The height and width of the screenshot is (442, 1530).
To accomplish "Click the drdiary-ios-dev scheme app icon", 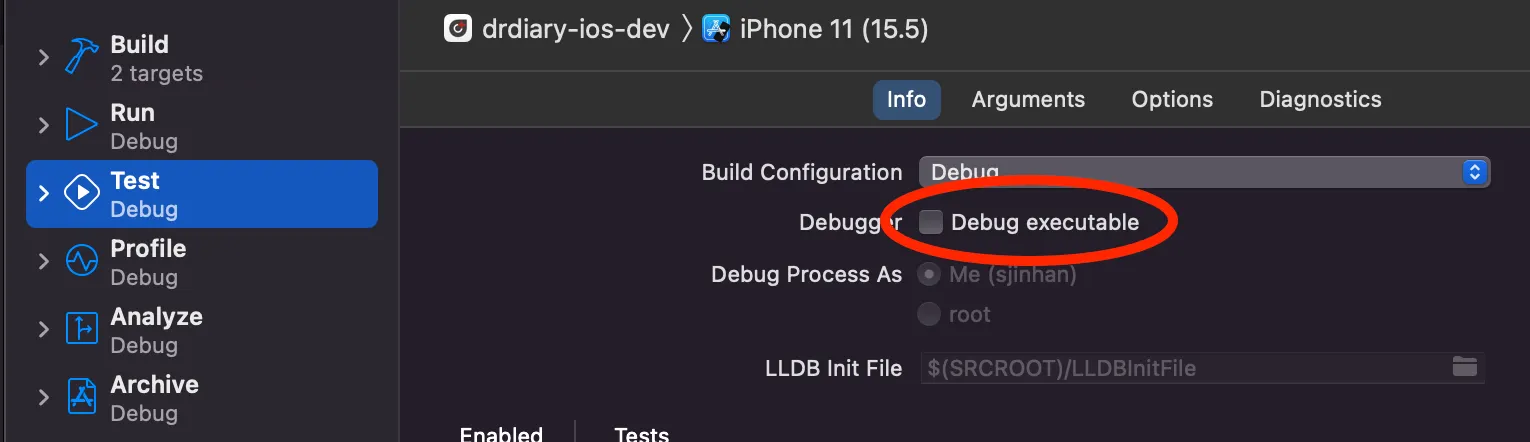I will pyautogui.click(x=458, y=28).
